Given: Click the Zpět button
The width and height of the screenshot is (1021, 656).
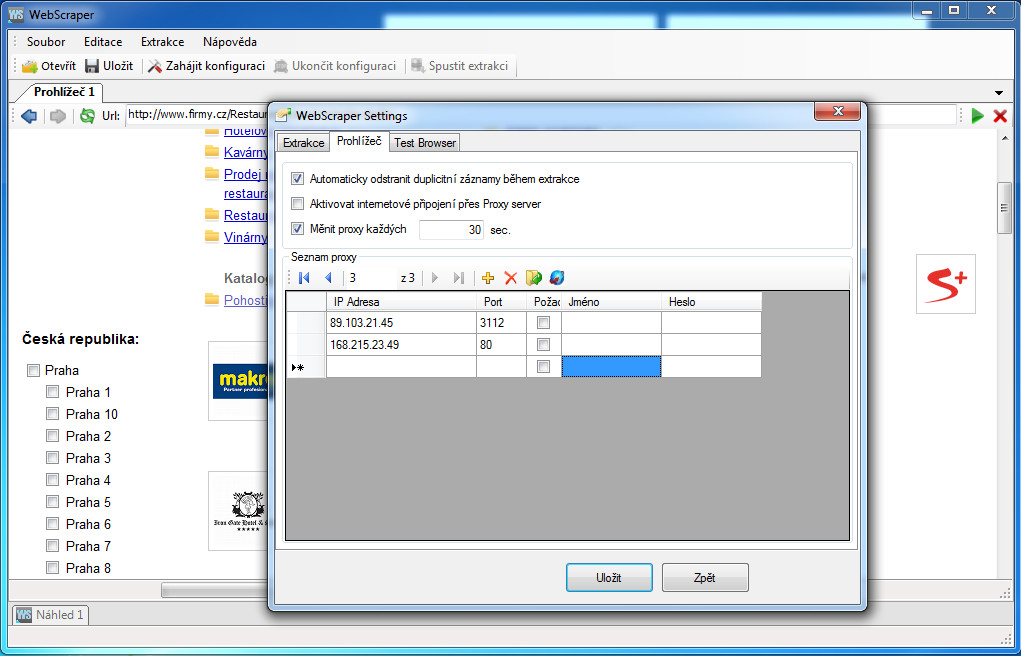Looking at the screenshot, I should 705,578.
